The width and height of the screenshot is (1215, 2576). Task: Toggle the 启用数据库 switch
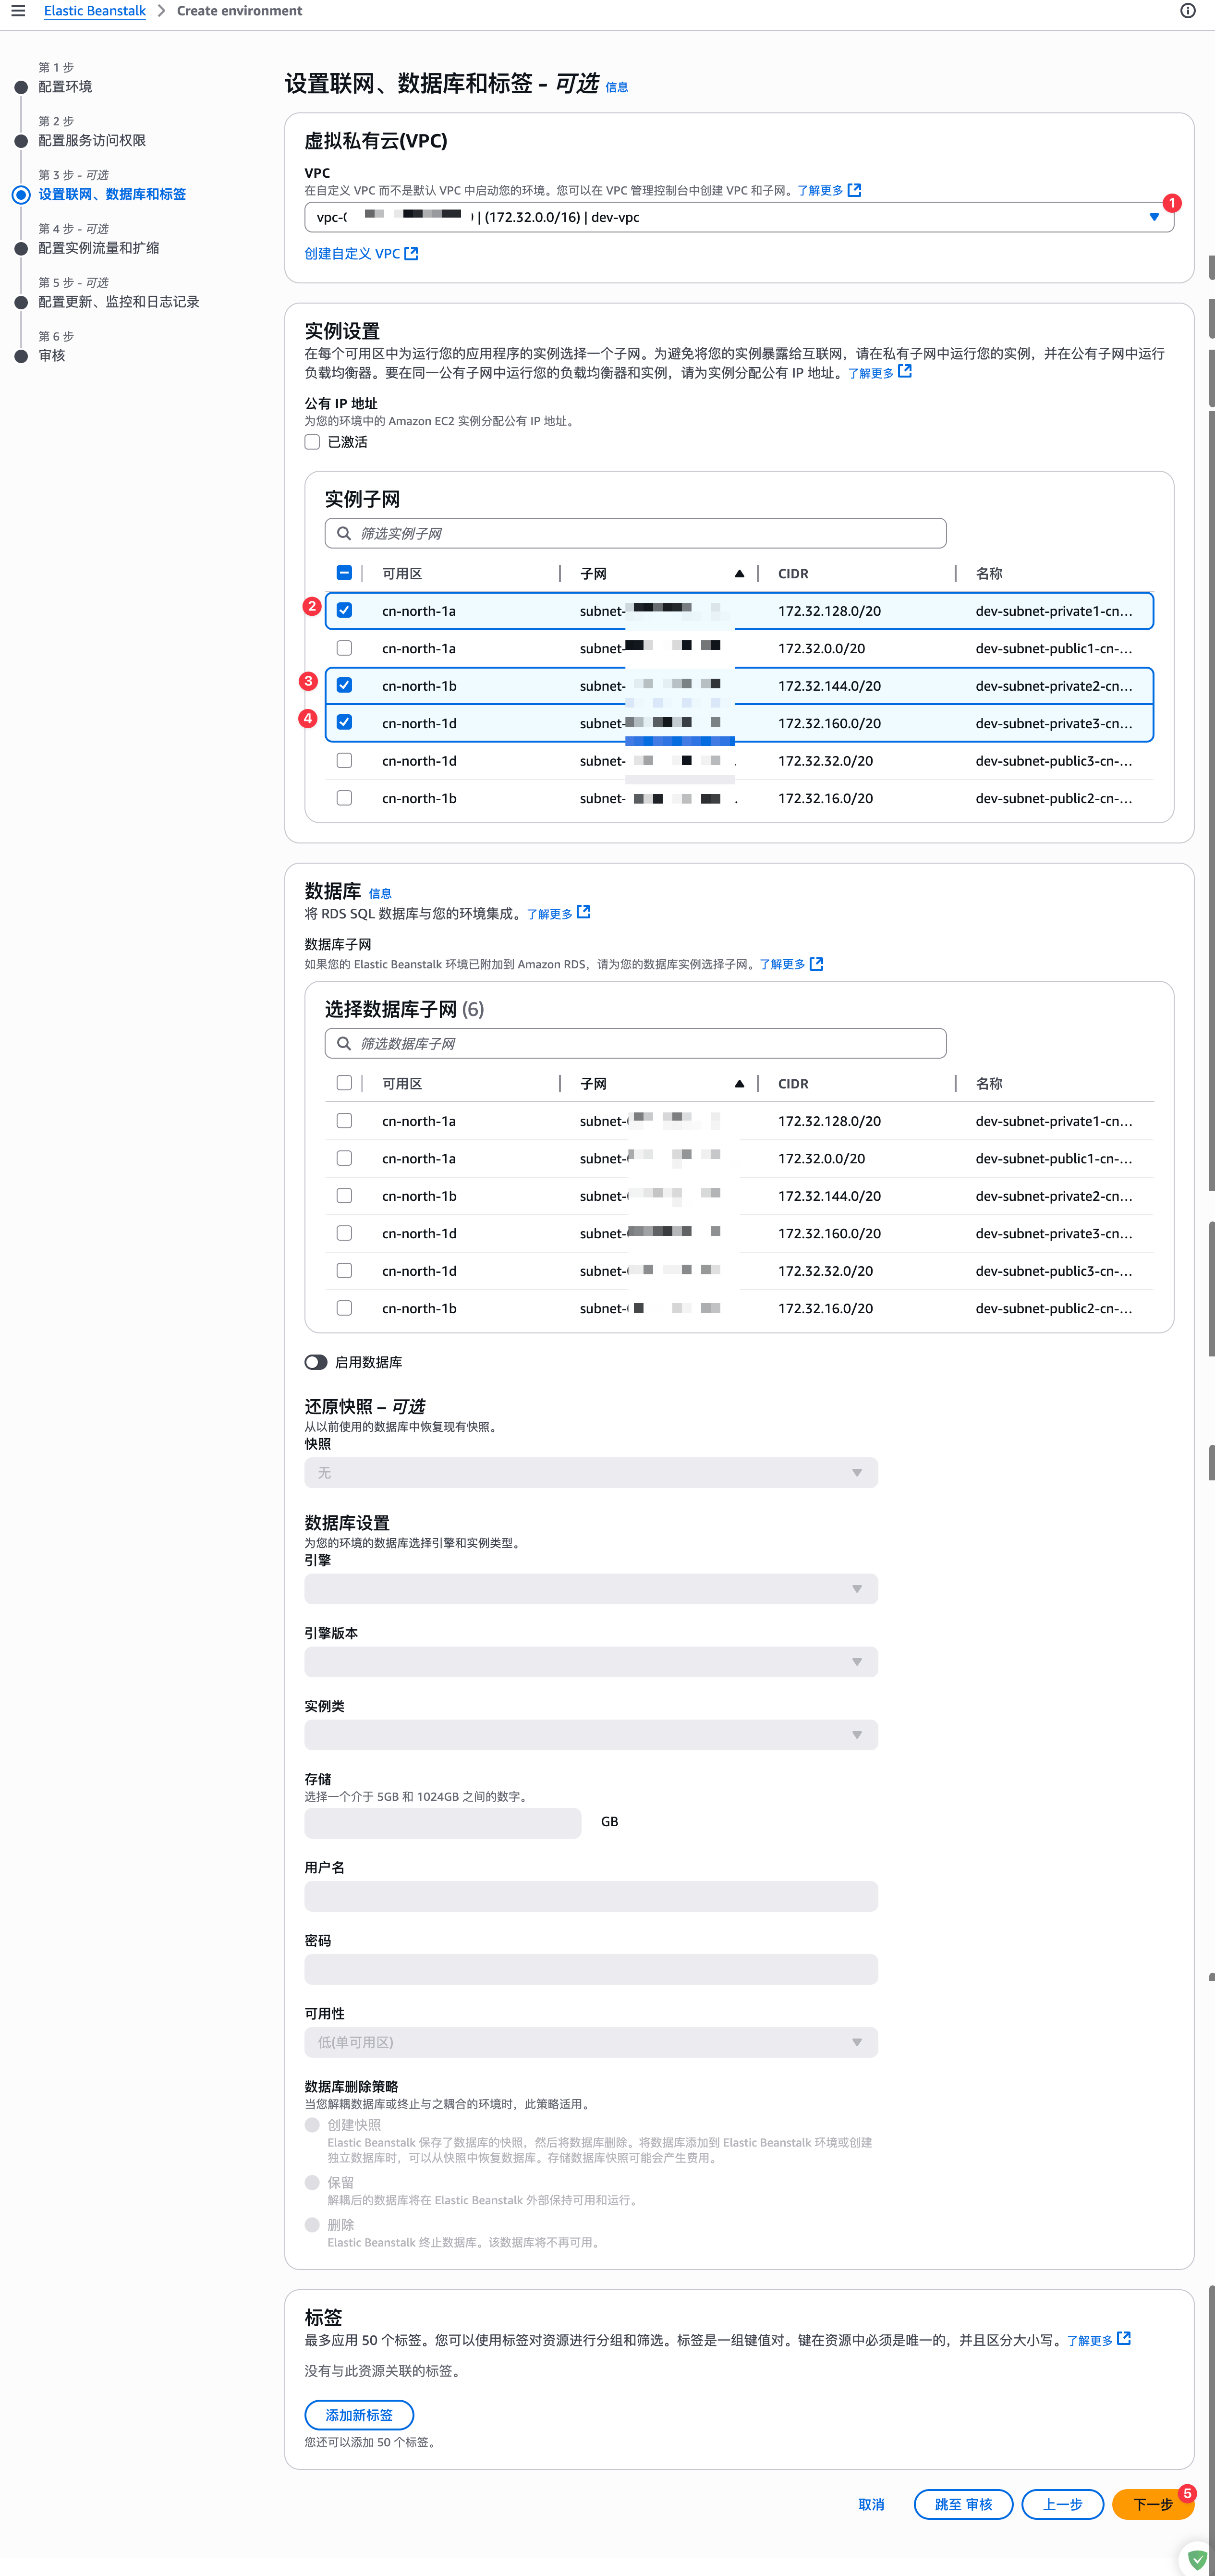[316, 1362]
